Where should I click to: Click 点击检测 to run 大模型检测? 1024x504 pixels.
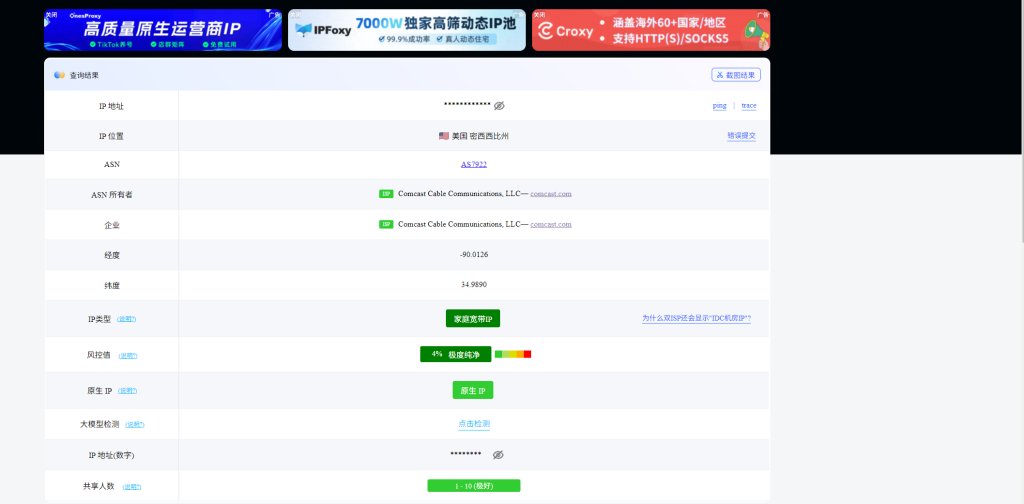[x=474, y=424]
